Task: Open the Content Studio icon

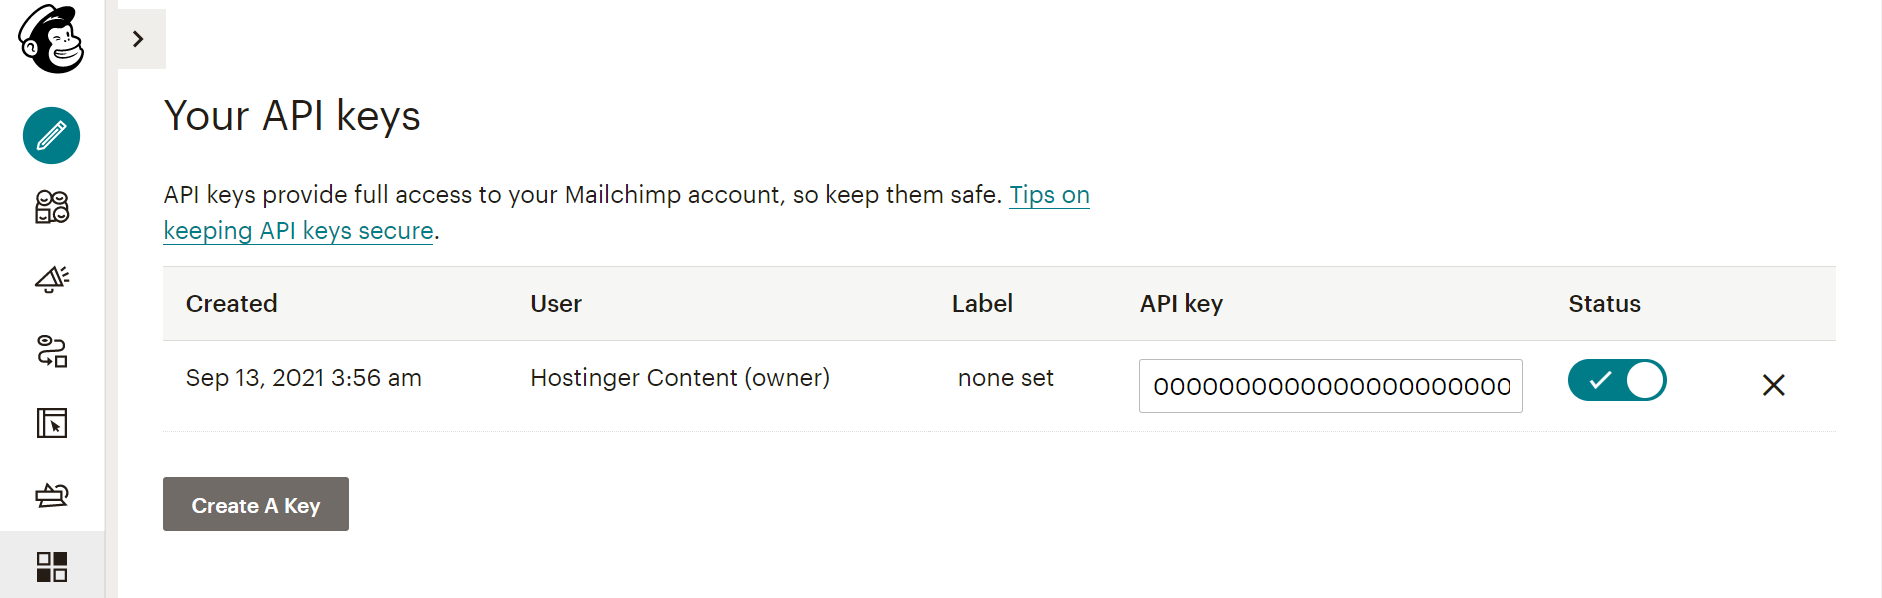Action: coord(52,495)
